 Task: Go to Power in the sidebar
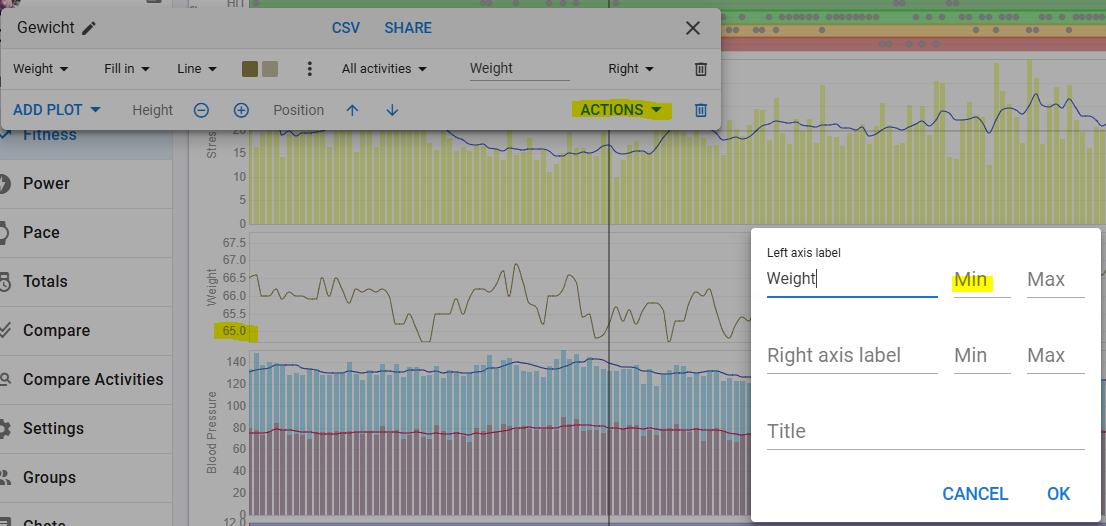pyautogui.click(x=46, y=183)
